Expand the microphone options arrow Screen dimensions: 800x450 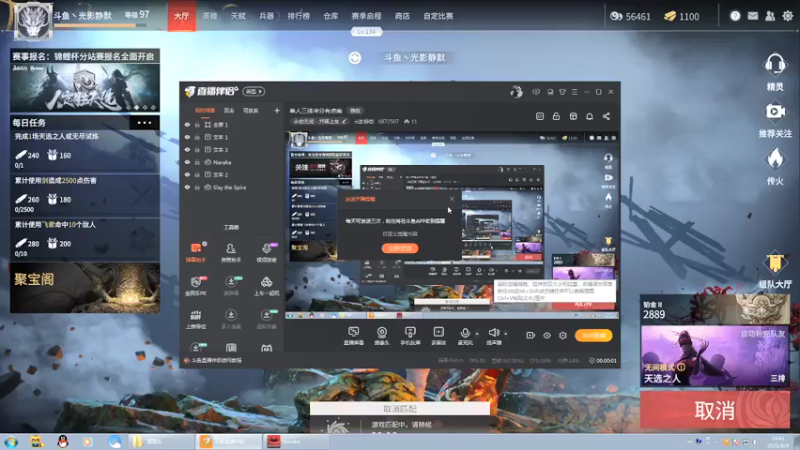click(477, 334)
